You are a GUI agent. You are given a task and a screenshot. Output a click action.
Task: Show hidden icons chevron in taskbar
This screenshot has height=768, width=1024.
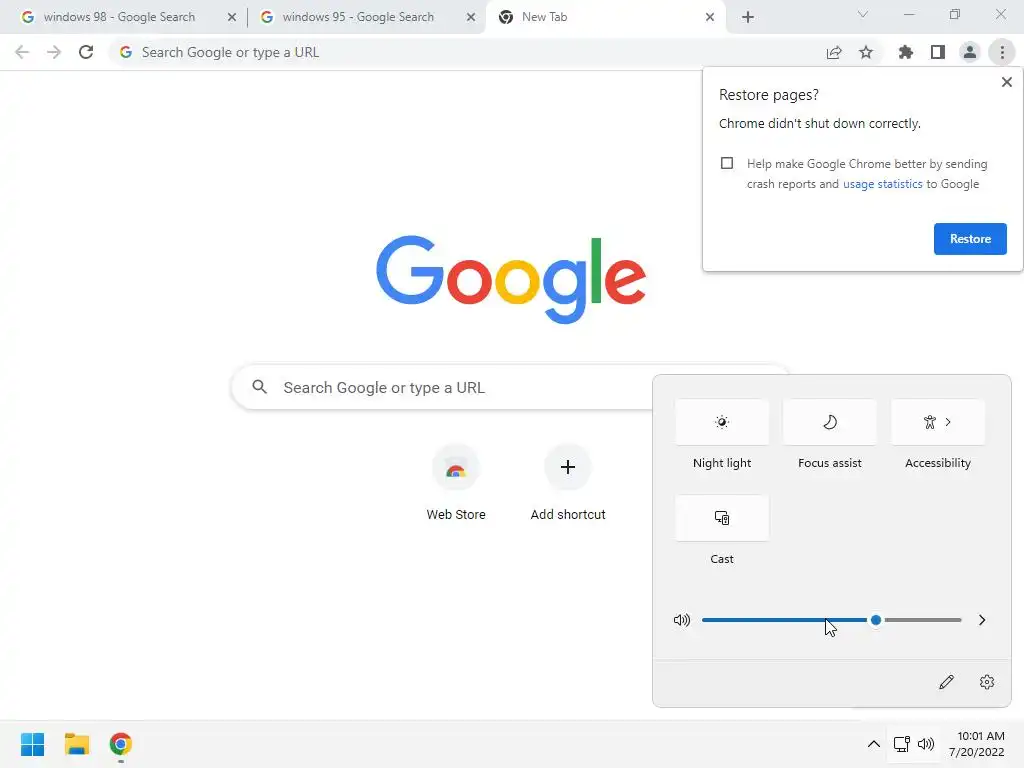click(873, 744)
